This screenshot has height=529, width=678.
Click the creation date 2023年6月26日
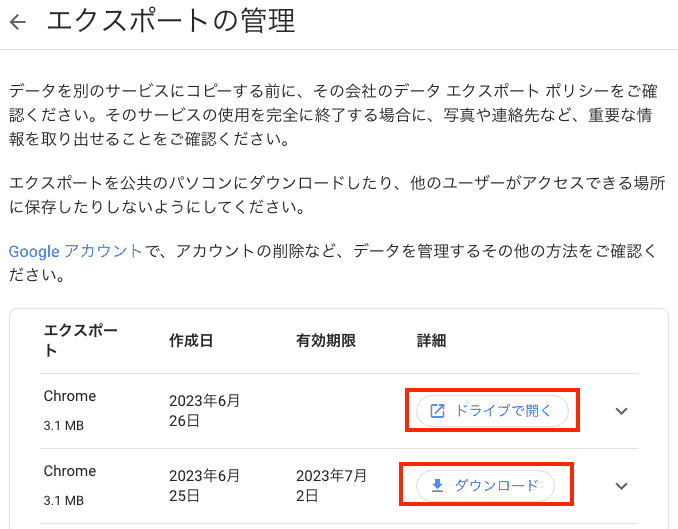204,410
